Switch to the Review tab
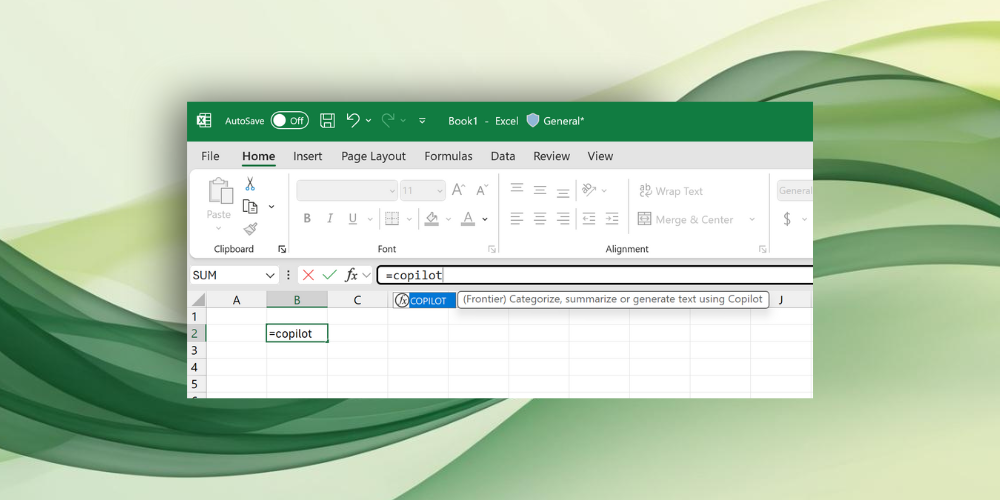The height and width of the screenshot is (500, 1000). point(551,156)
